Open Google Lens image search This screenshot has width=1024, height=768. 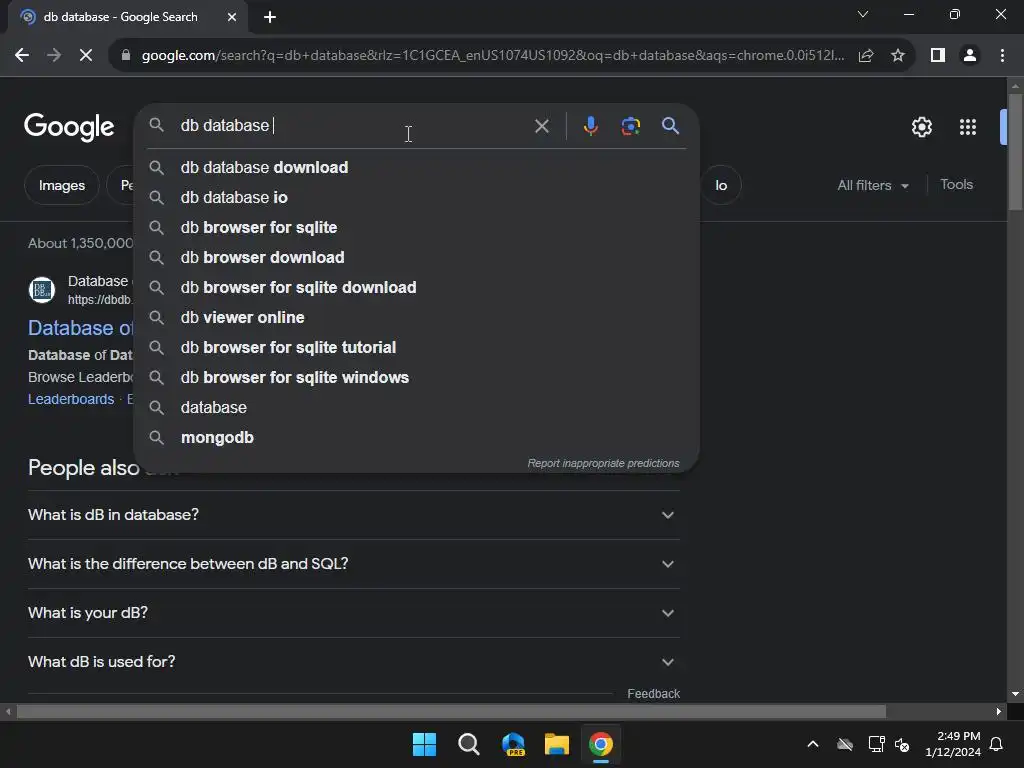pyautogui.click(x=630, y=126)
